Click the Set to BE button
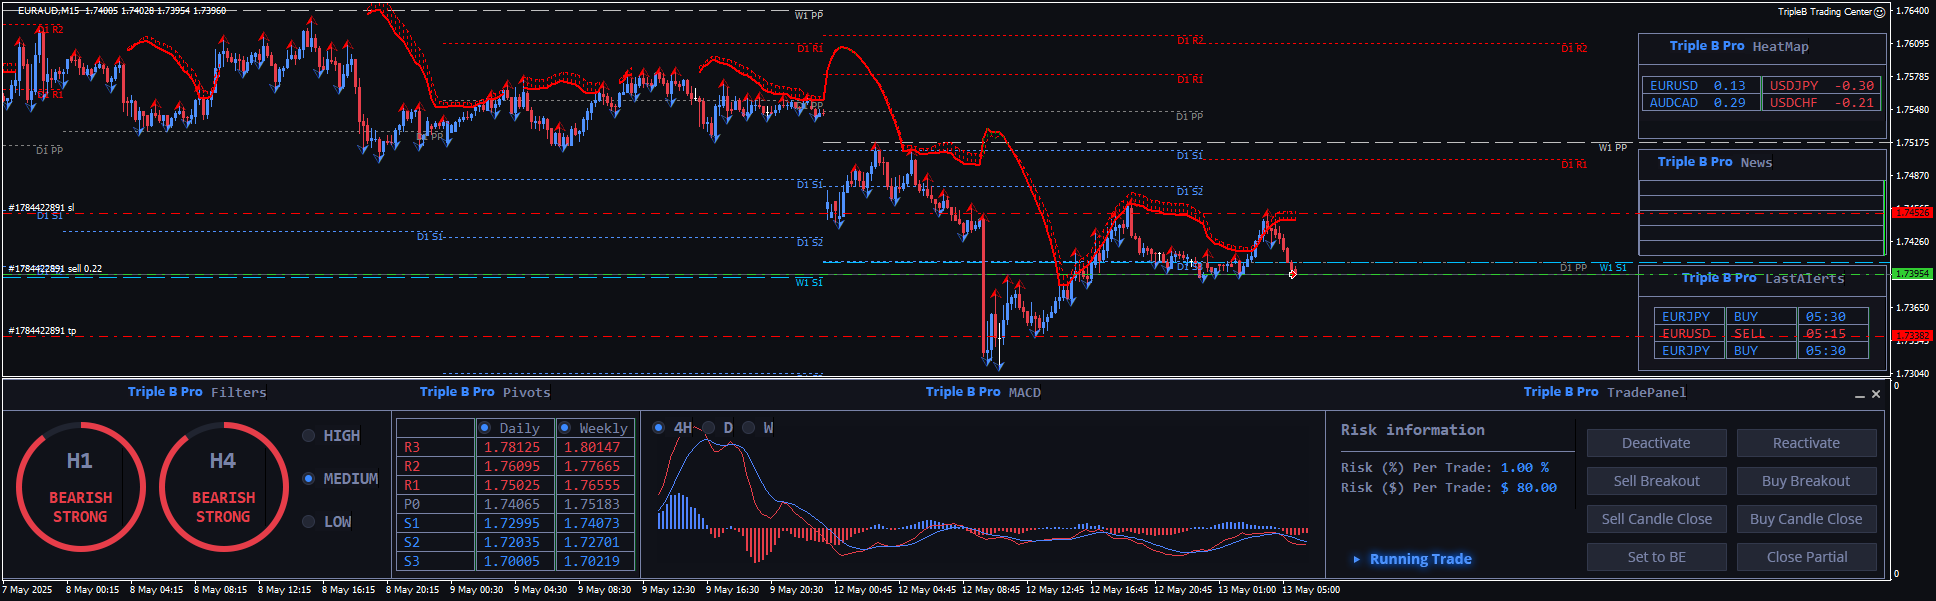1936x601 pixels. (x=1656, y=557)
